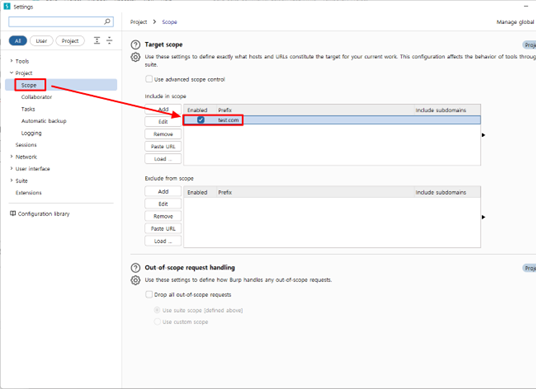Image resolution: width=536 pixels, height=389 pixels.
Task: Click the Configuration library book icon
Action: 13,214
